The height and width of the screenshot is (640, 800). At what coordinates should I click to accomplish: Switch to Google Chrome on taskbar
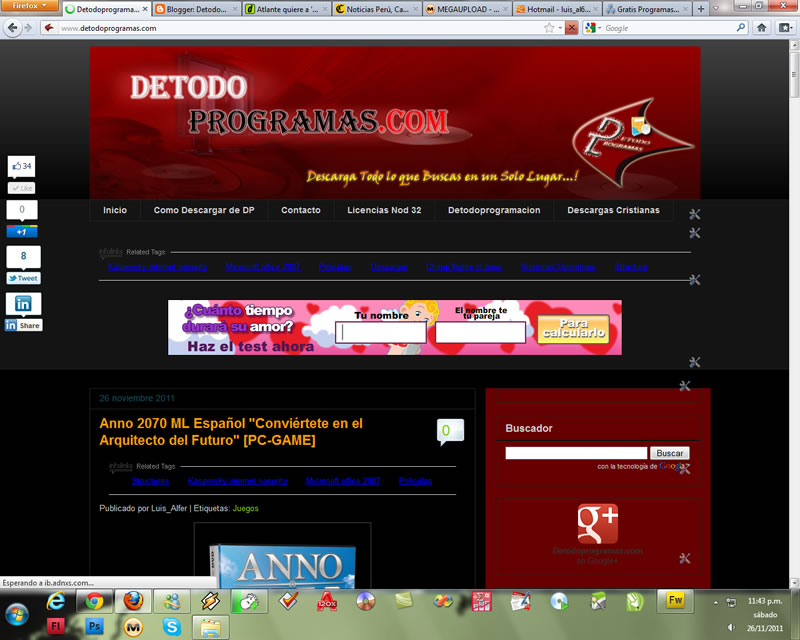click(94, 601)
